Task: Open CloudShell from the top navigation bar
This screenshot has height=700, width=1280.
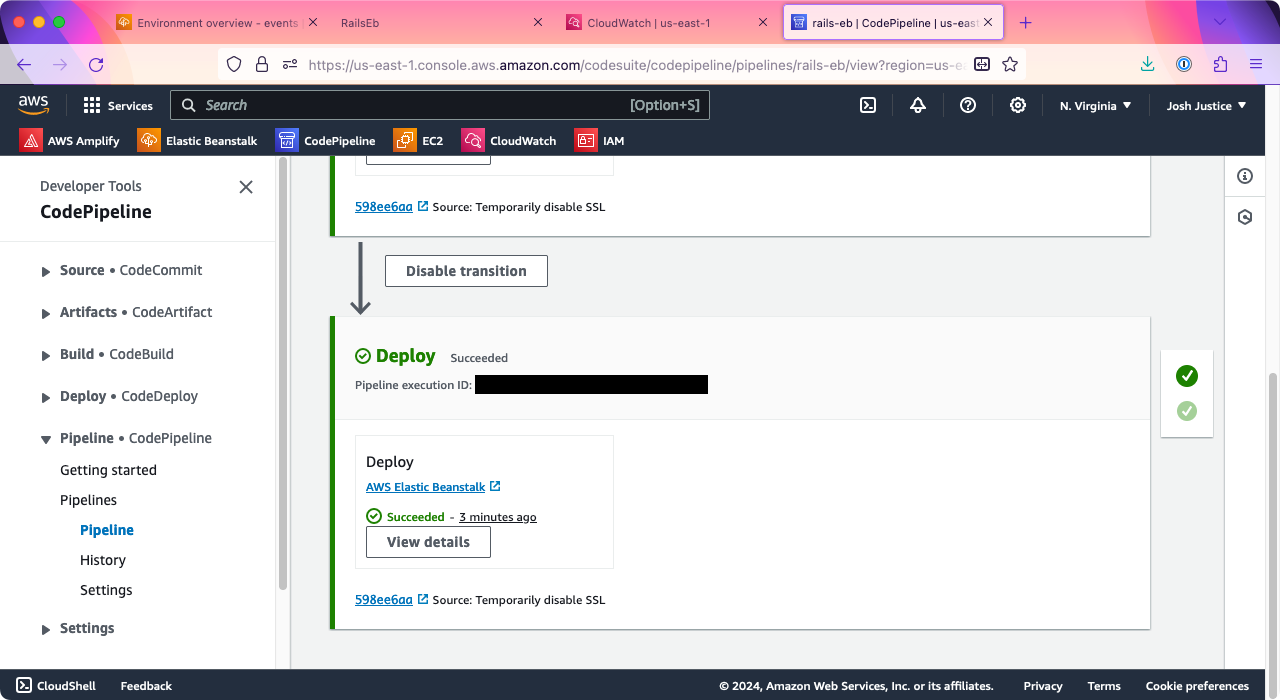Action: [869, 105]
